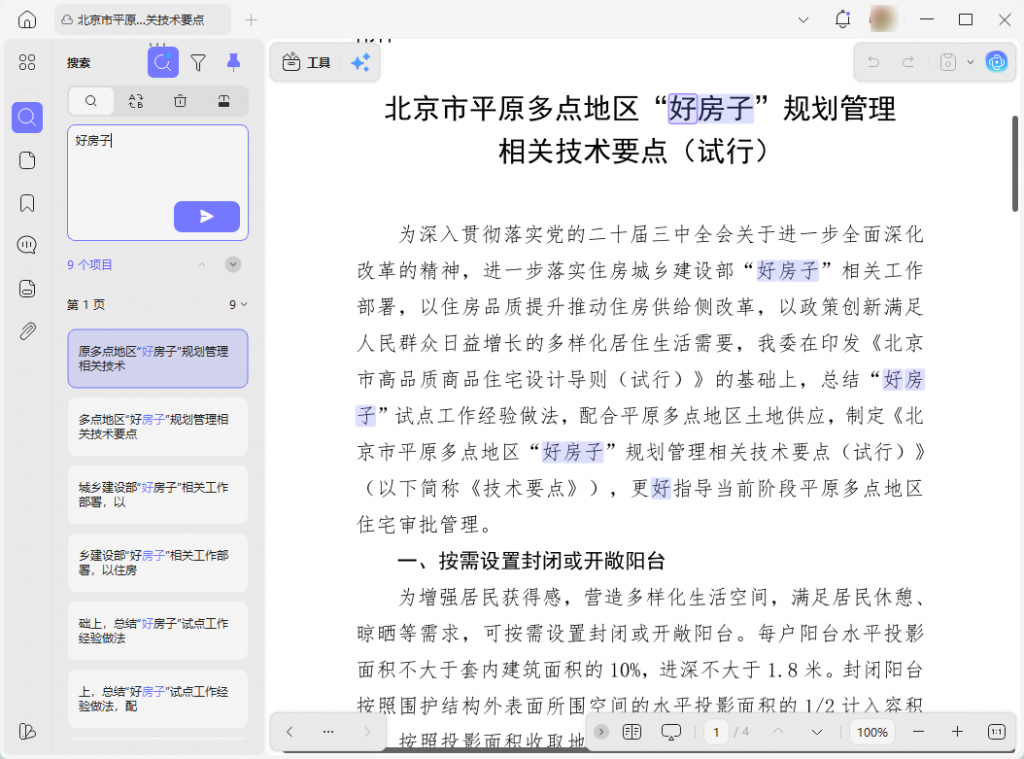Open the AI assistant sparkle icon beside 工具
Screen dimensions: 1024x759
click(359, 61)
